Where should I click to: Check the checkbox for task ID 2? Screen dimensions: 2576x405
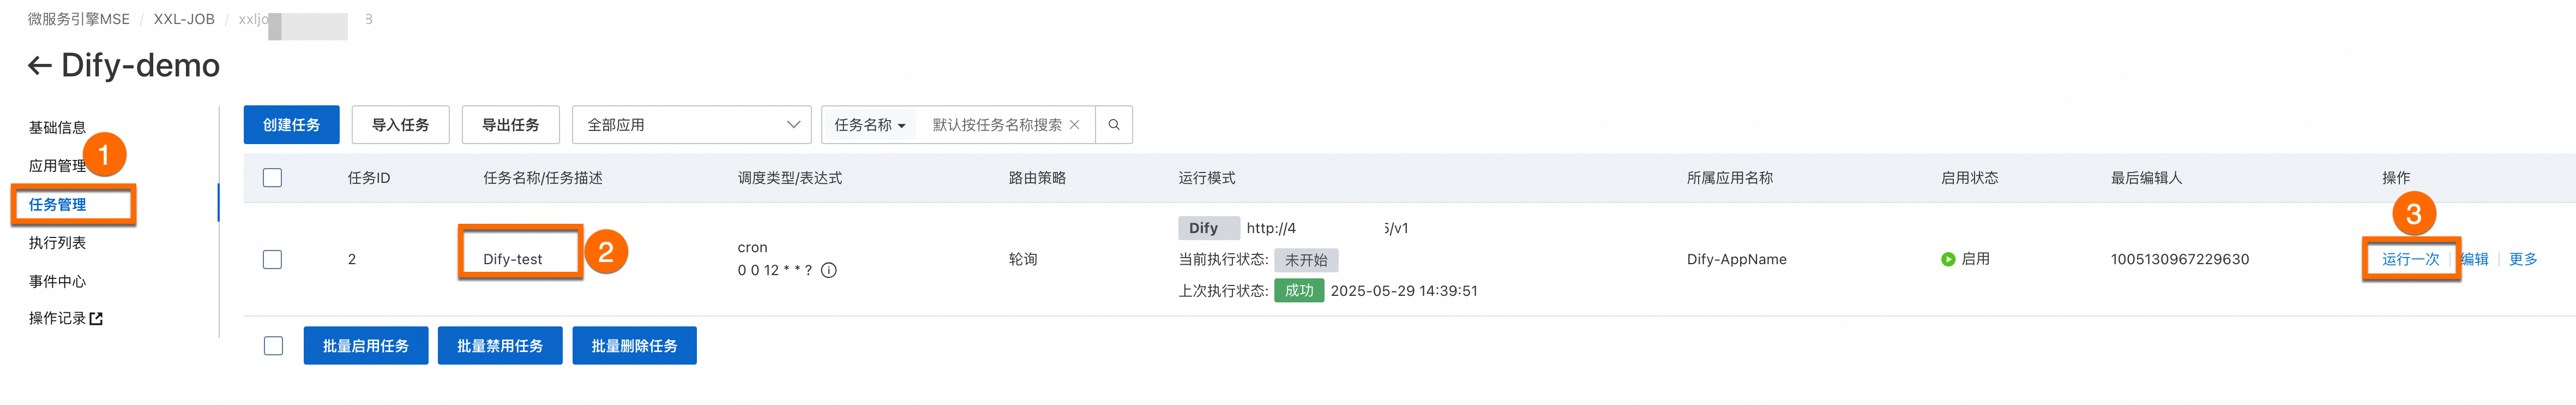(272, 259)
